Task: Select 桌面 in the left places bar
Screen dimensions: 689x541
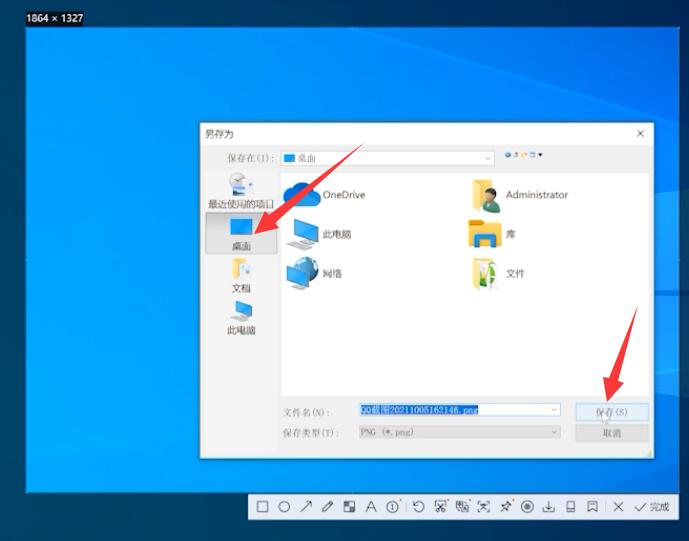Action: point(242,233)
